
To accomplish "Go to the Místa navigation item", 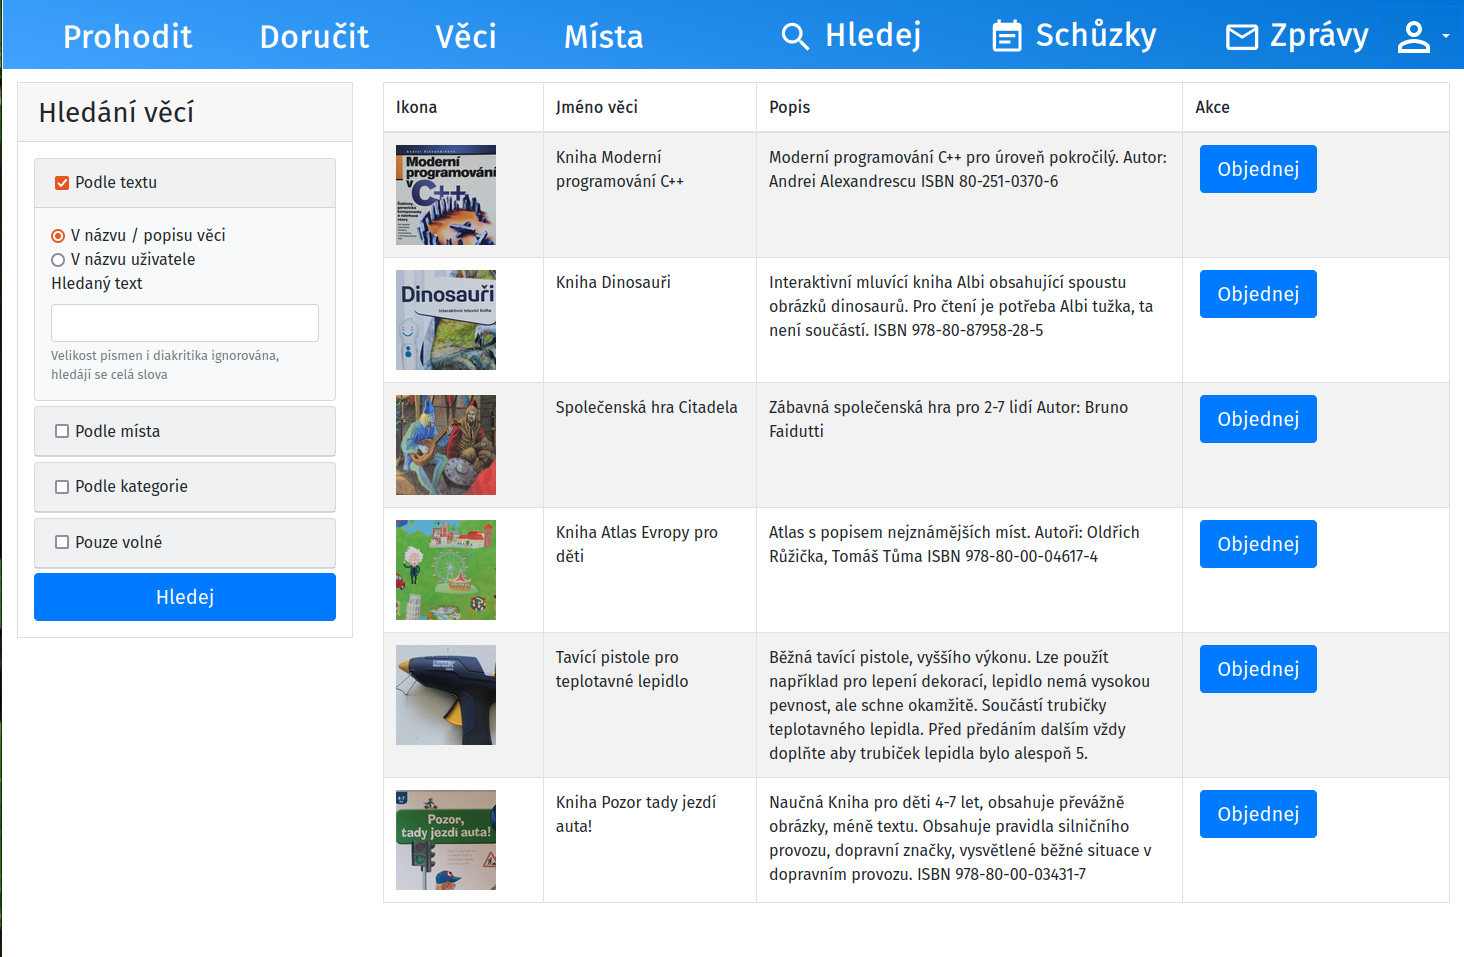I will pyautogui.click(x=603, y=37).
